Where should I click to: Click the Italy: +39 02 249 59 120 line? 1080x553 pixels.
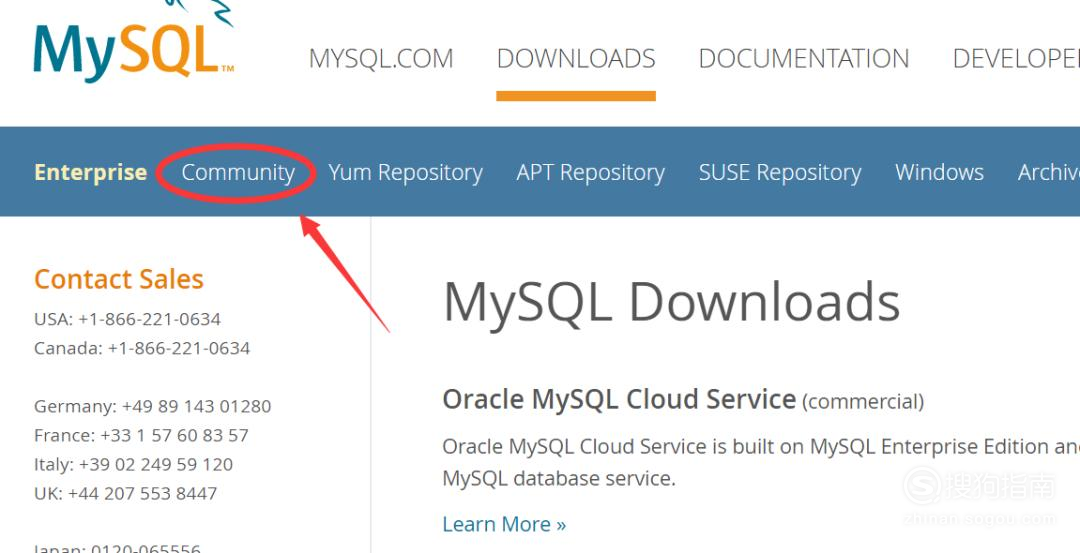(x=133, y=464)
